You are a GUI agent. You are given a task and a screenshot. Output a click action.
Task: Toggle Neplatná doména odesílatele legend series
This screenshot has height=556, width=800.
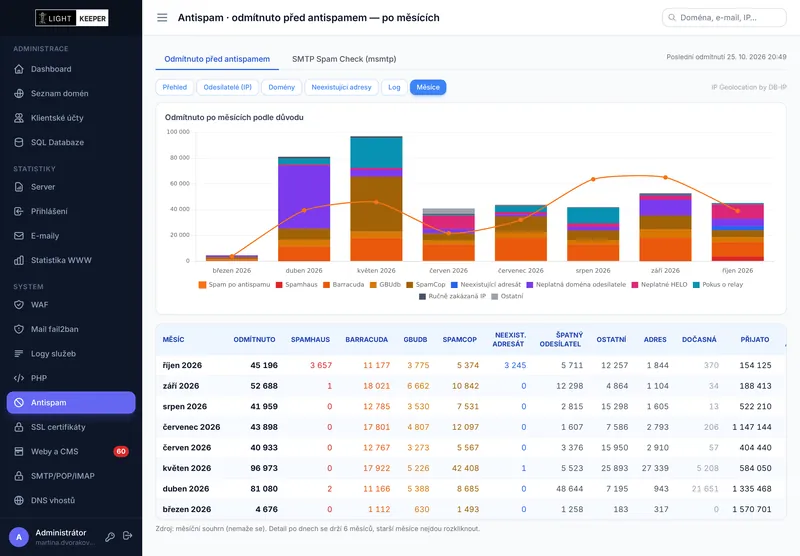point(576,285)
